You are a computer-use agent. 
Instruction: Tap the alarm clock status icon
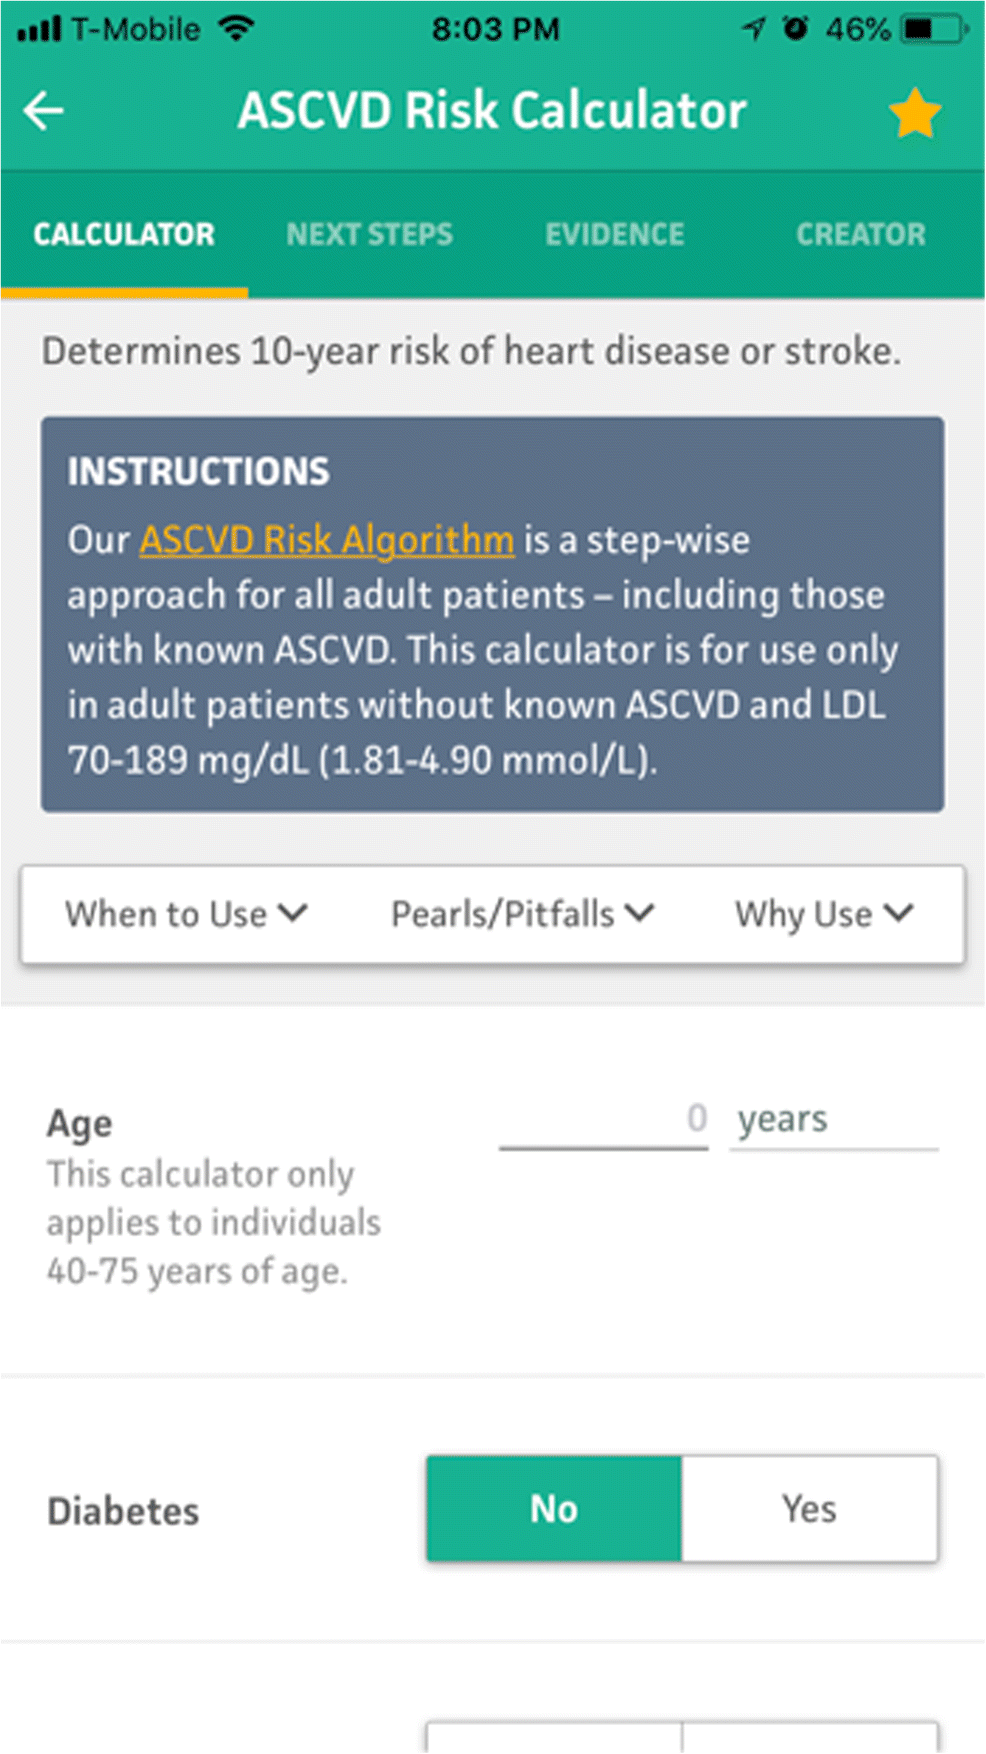point(796,28)
